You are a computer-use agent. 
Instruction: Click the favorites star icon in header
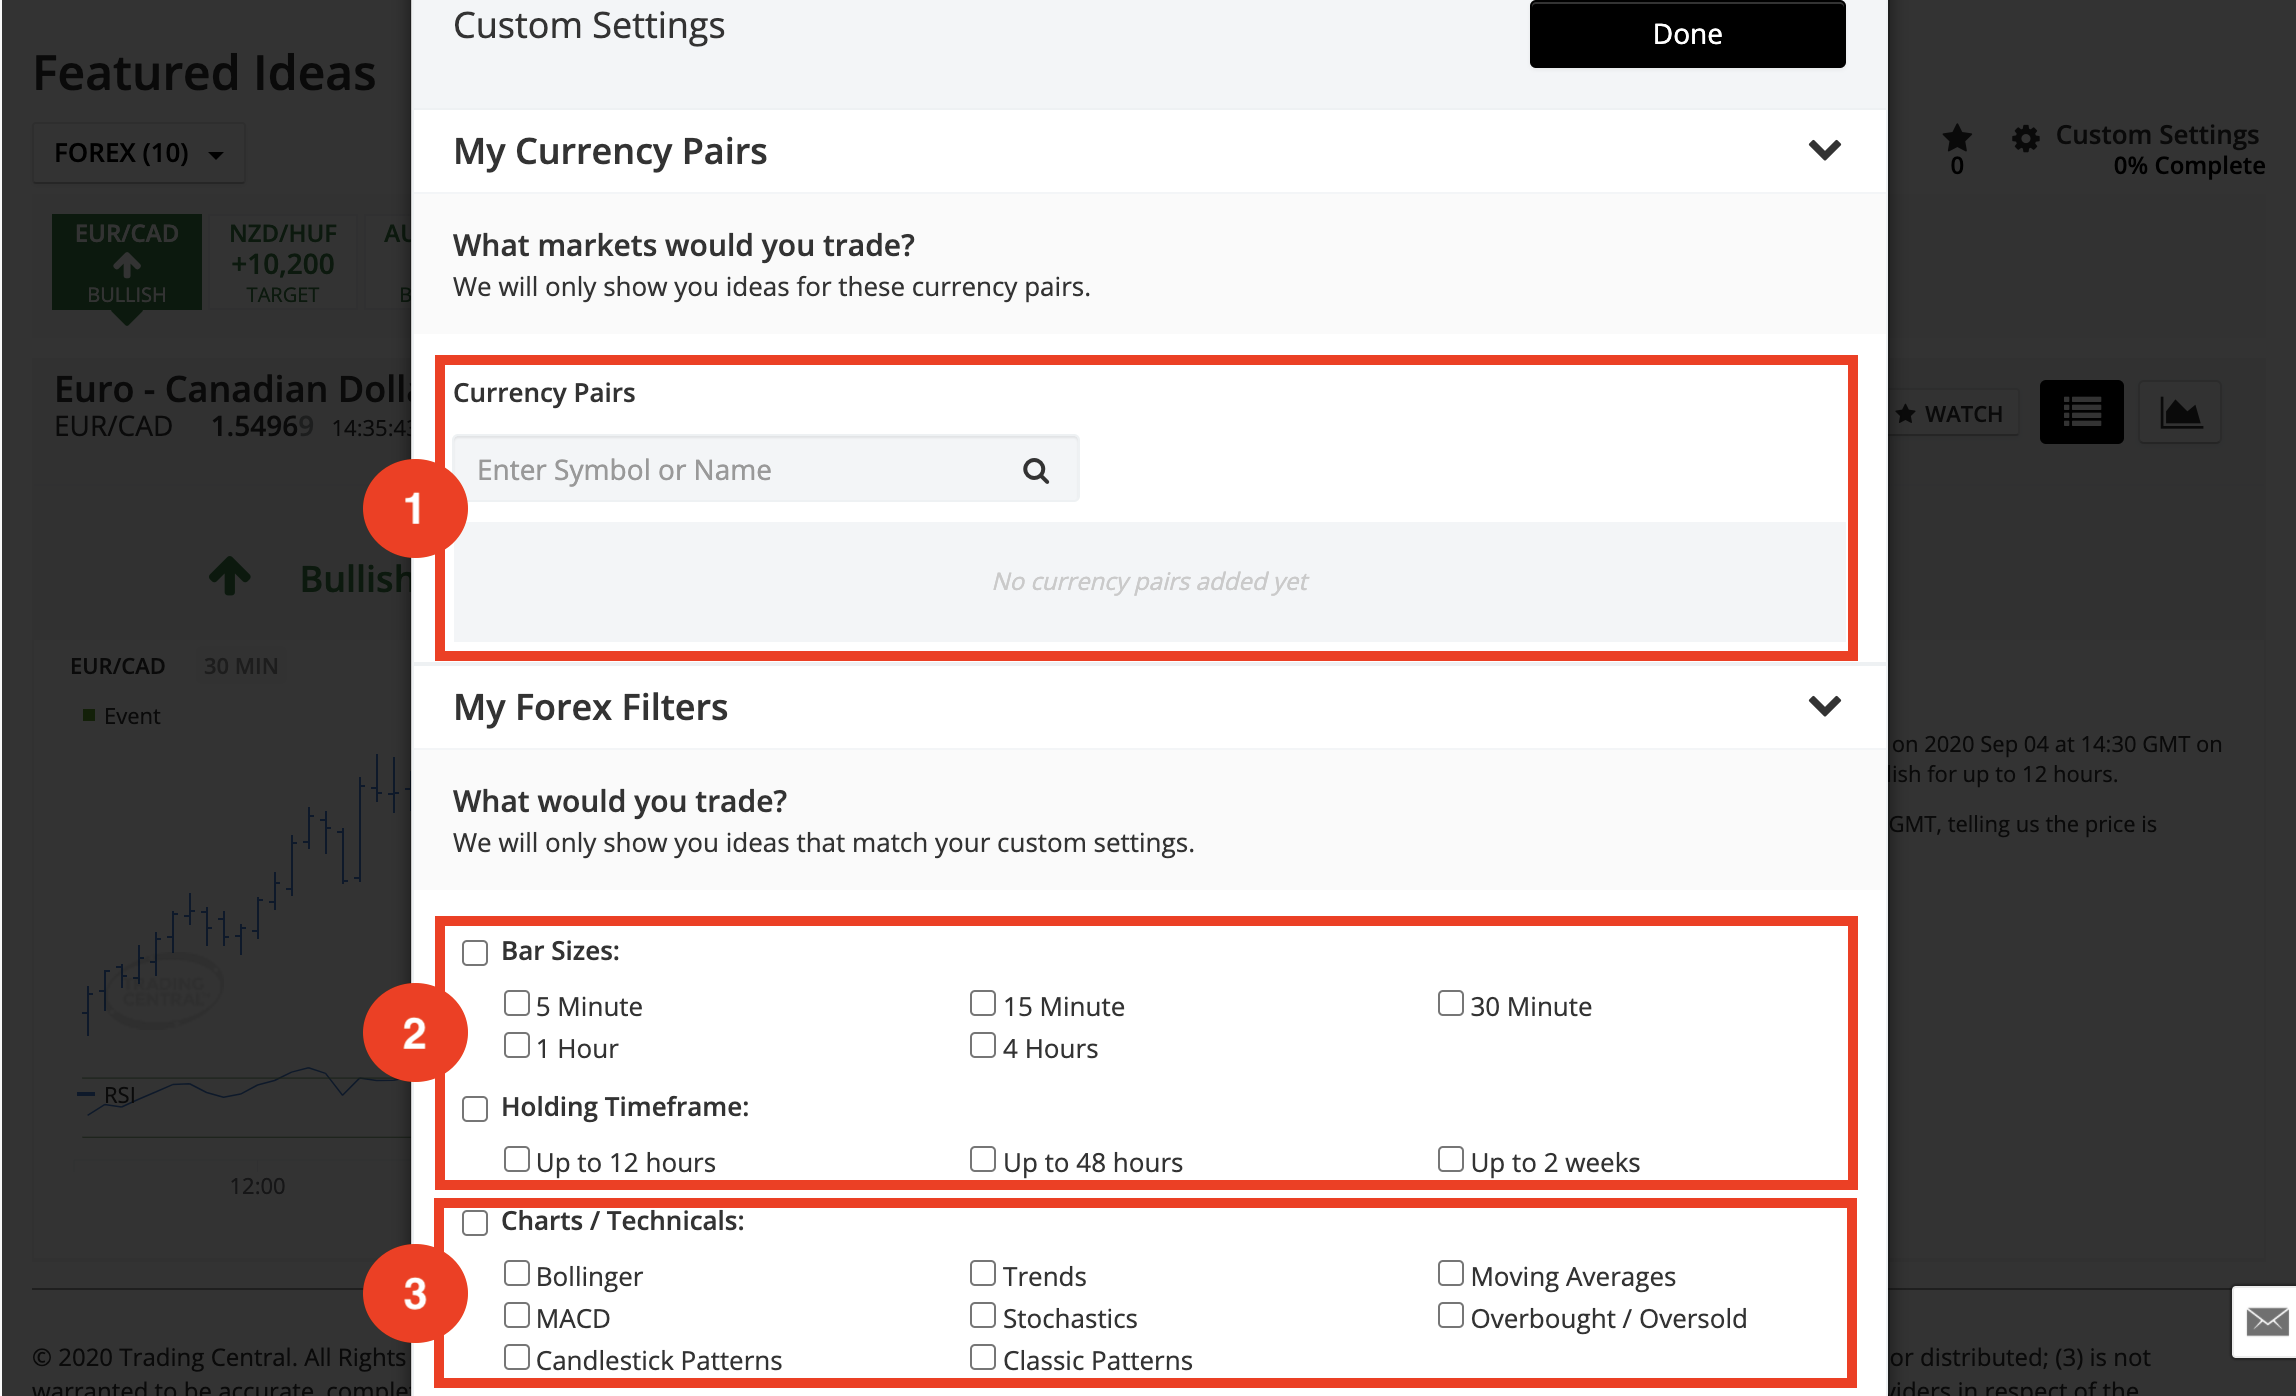tap(1957, 137)
